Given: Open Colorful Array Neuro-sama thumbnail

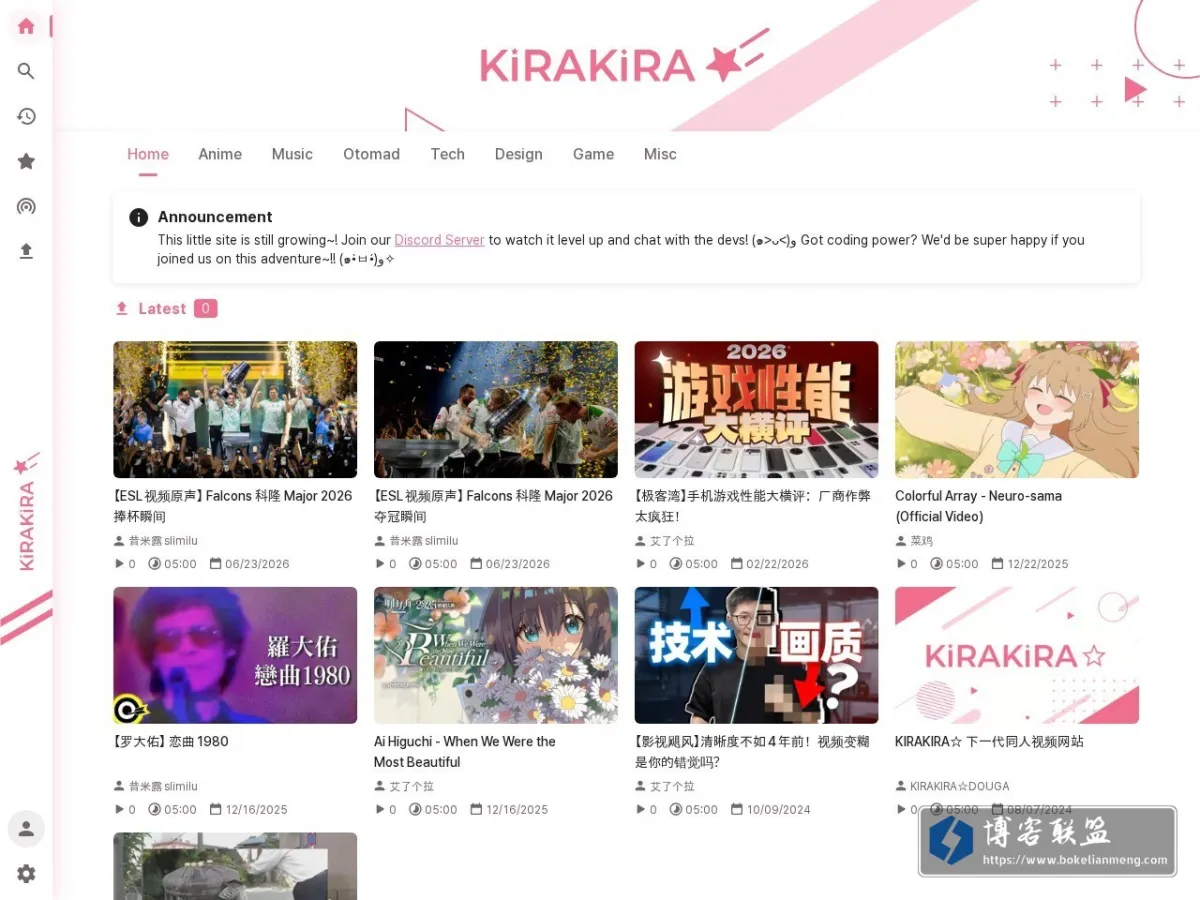Looking at the screenshot, I should coord(1017,410).
